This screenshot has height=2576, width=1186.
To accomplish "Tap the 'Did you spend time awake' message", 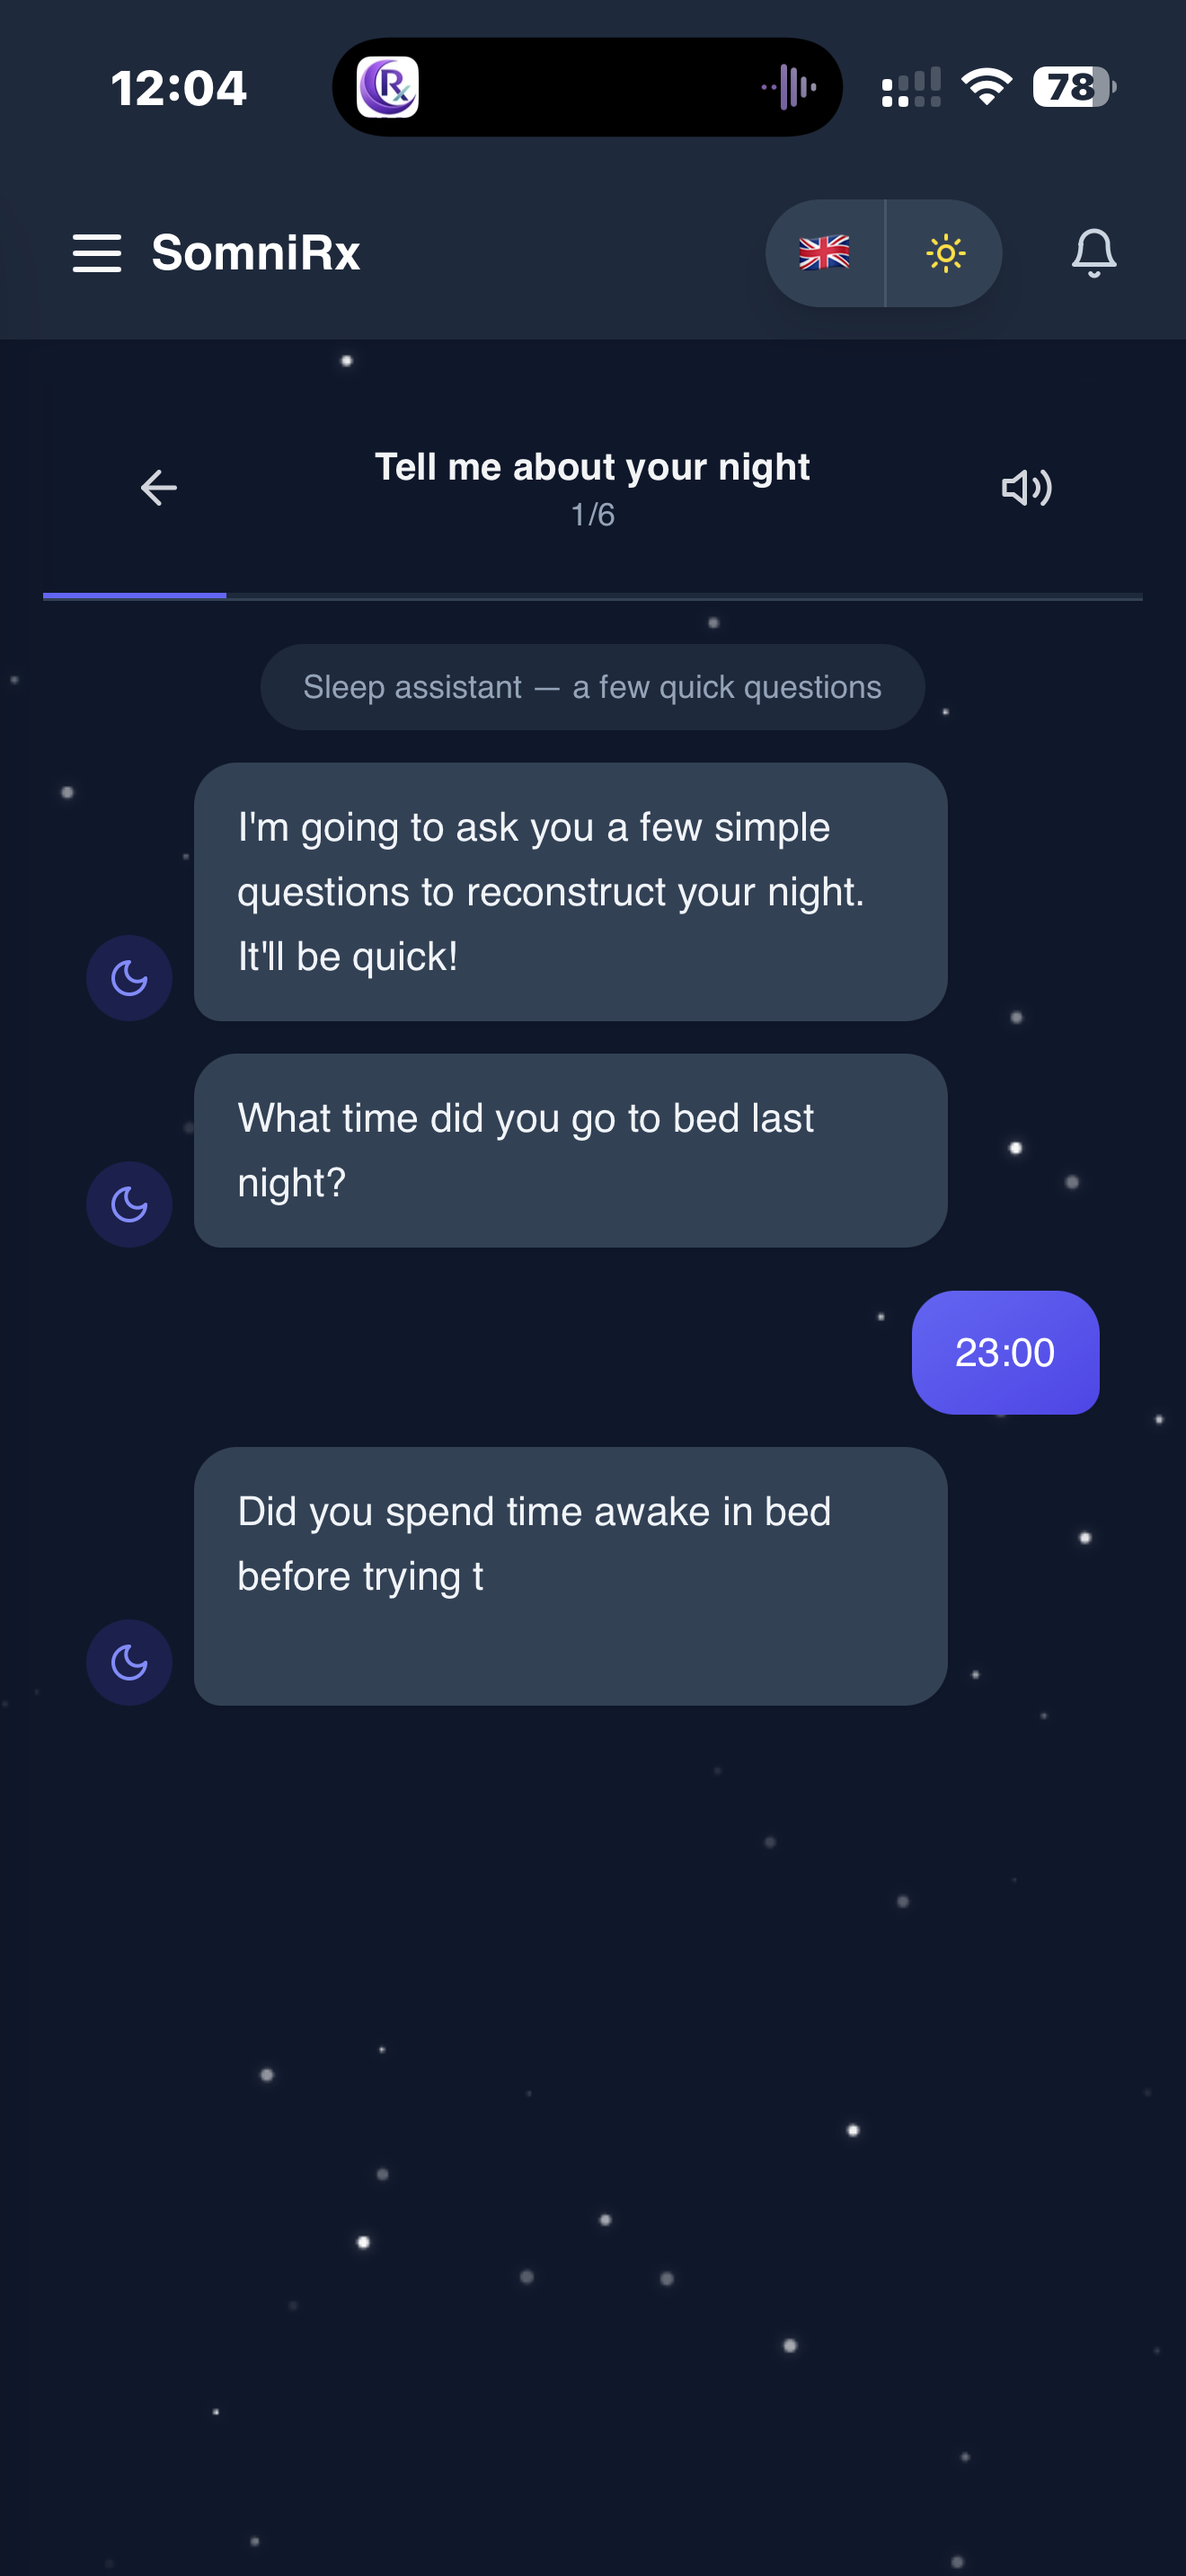I will [570, 1575].
